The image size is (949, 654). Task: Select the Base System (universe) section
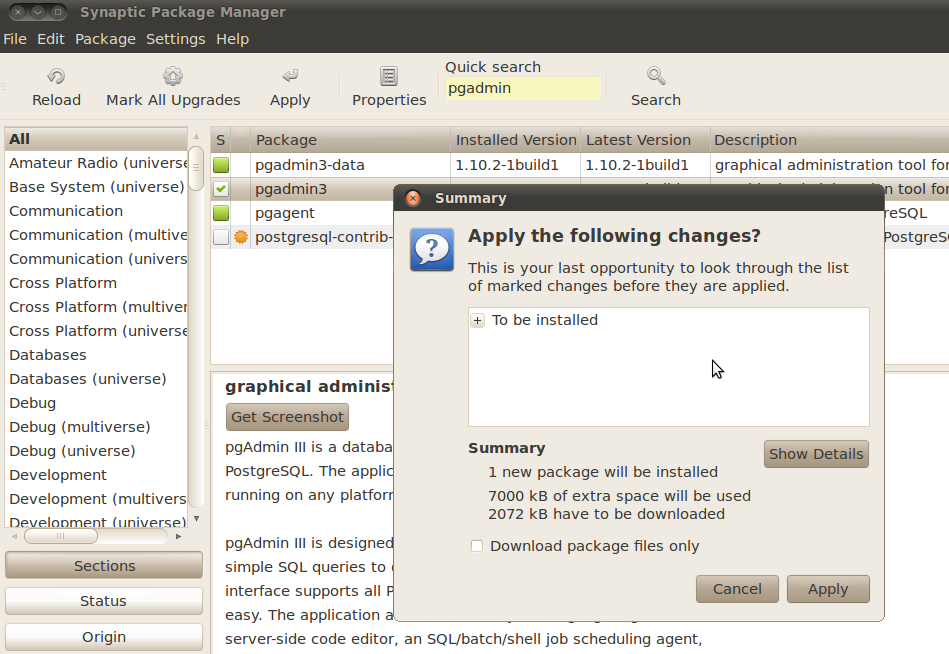[96, 187]
